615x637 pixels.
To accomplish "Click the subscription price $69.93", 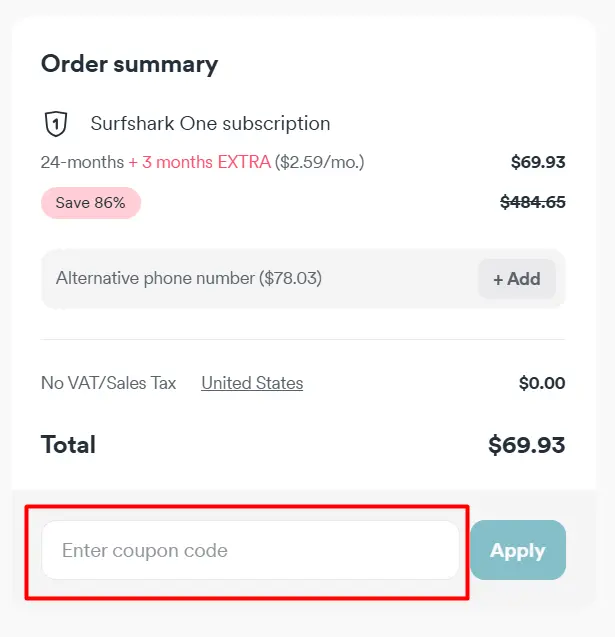I will coord(537,162).
